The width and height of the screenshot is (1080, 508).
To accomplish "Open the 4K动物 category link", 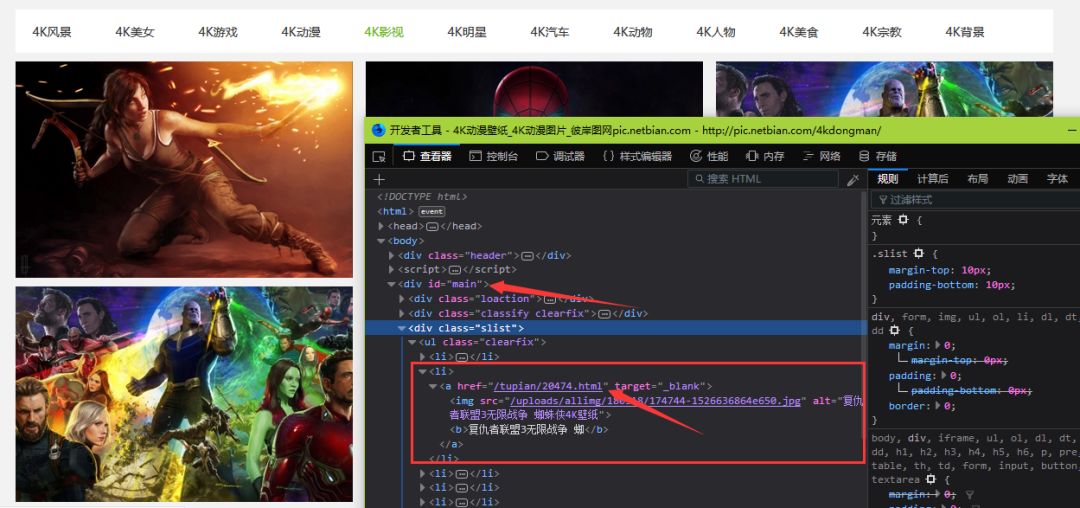I will (633, 32).
